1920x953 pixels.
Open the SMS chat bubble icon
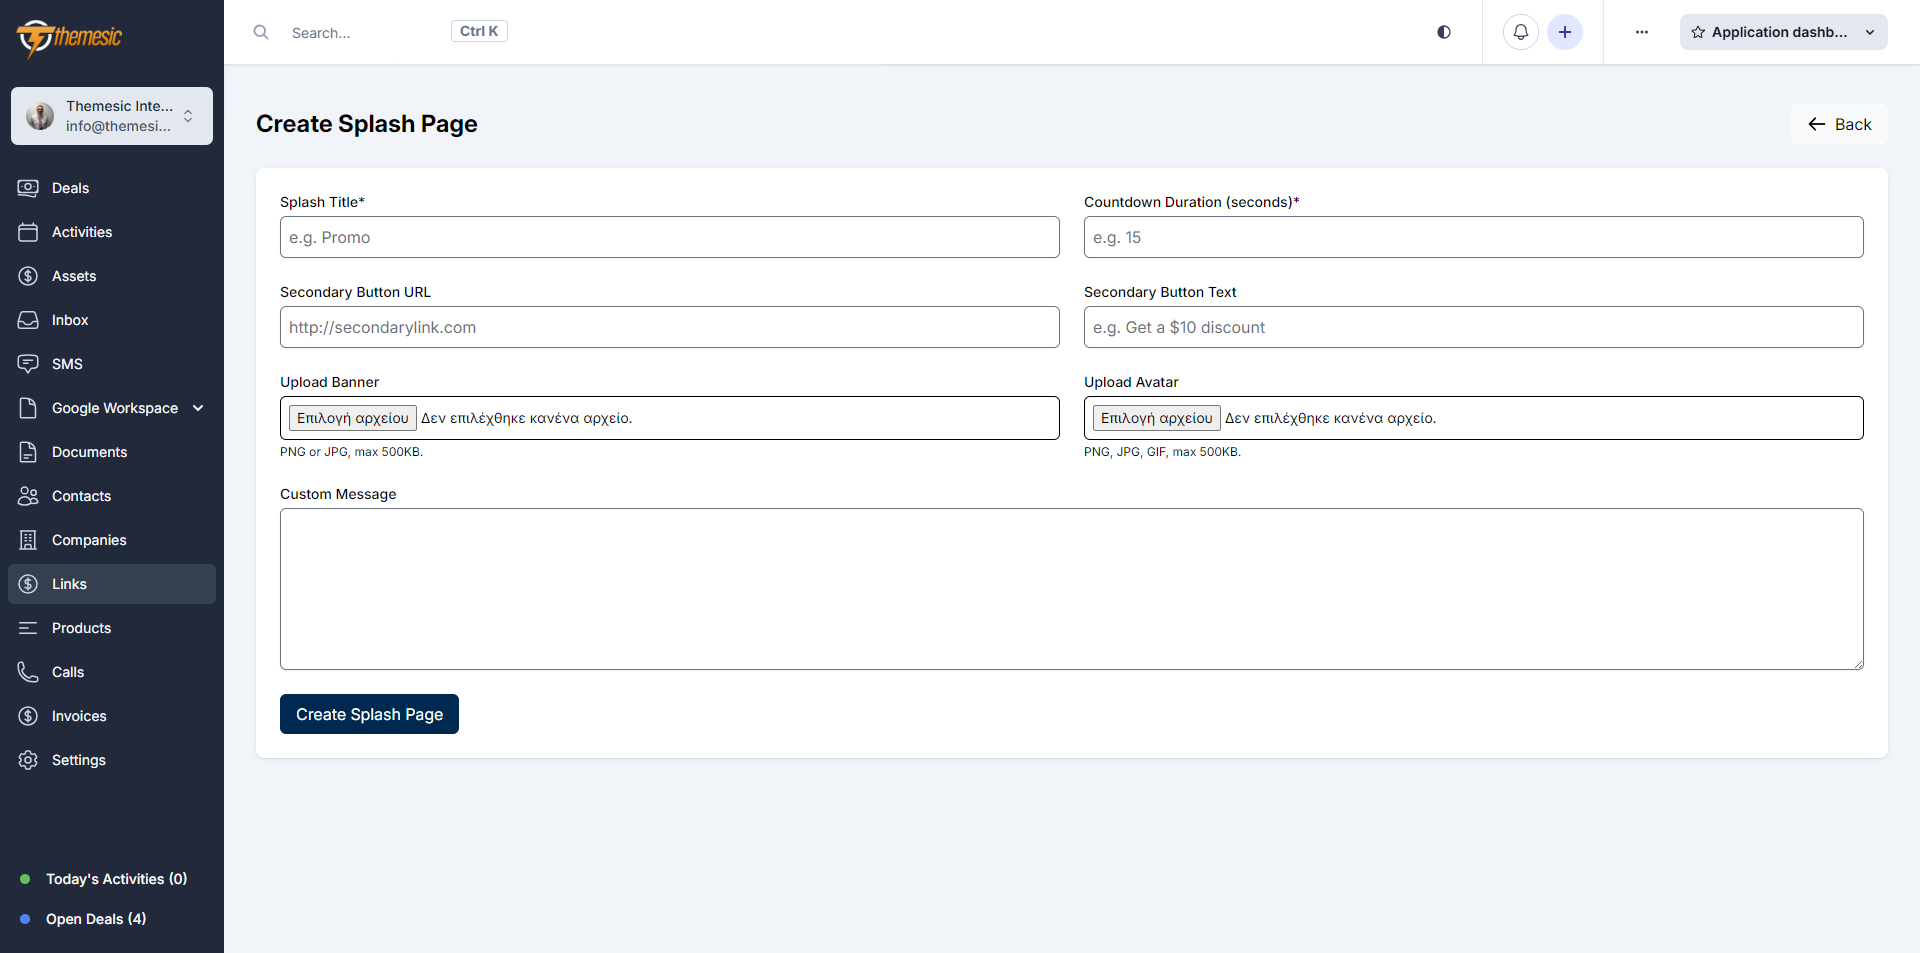27,363
